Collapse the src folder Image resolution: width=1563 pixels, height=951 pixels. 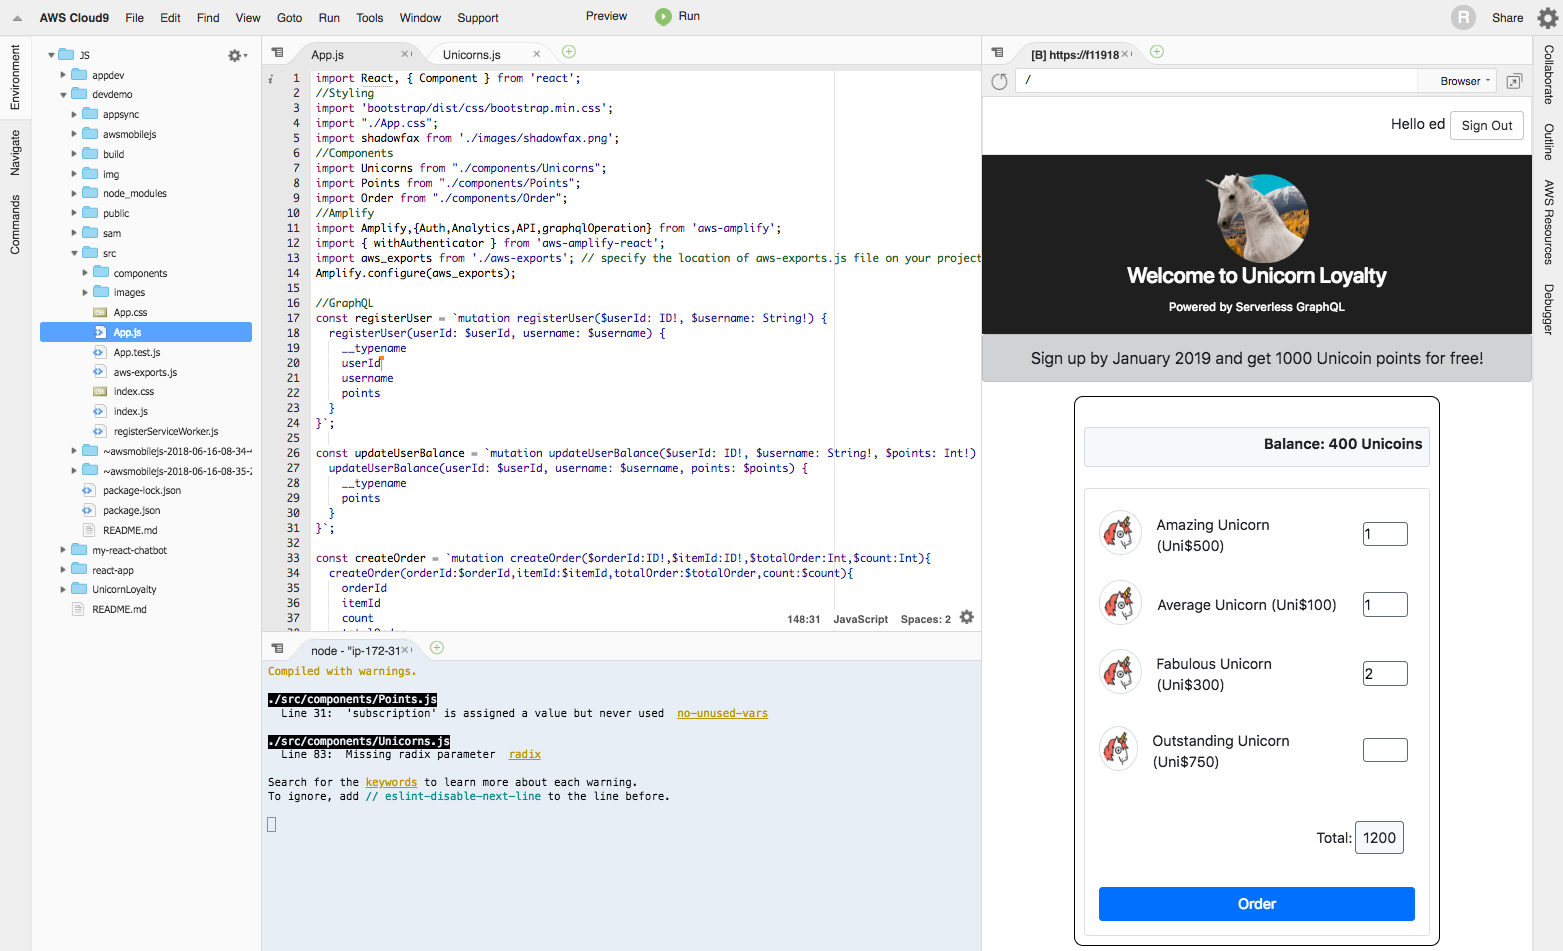click(74, 253)
